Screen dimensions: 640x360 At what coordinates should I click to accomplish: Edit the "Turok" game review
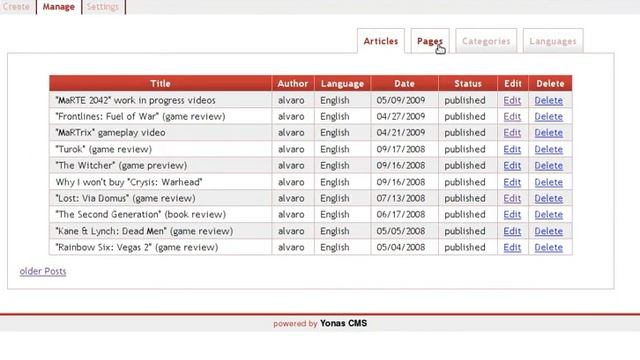point(512,149)
